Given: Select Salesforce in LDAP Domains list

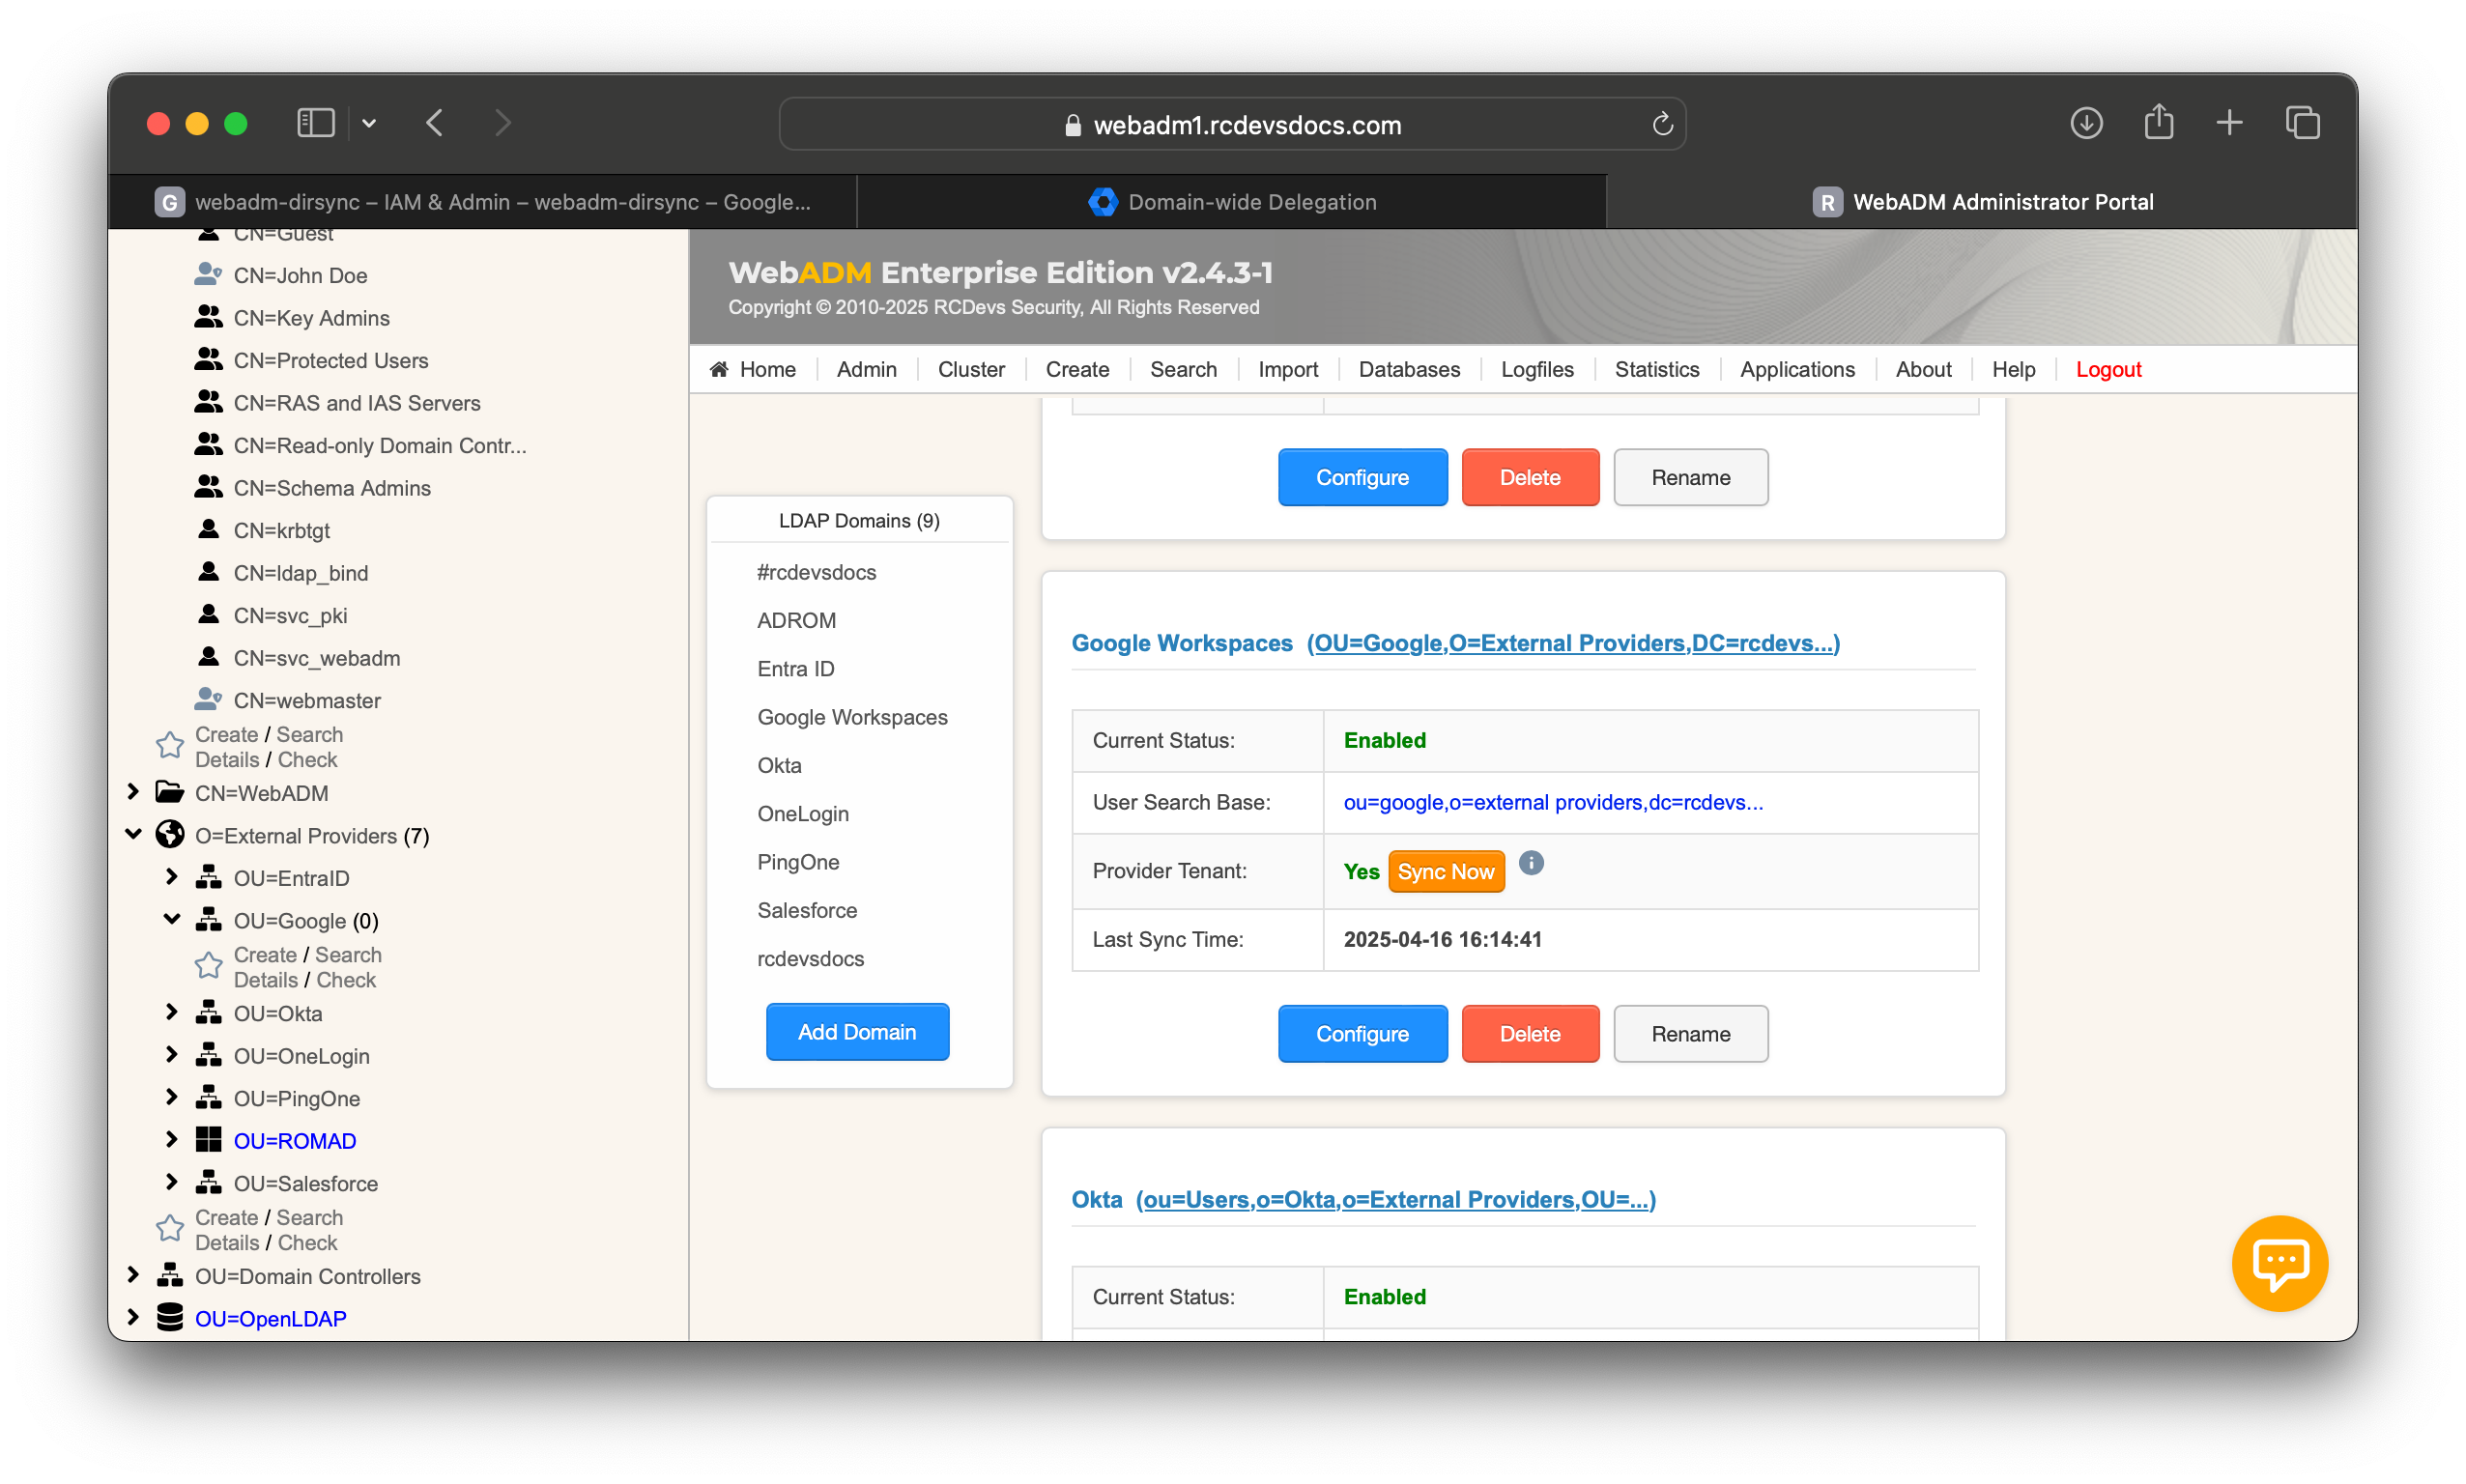Looking at the screenshot, I should point(806,909).
